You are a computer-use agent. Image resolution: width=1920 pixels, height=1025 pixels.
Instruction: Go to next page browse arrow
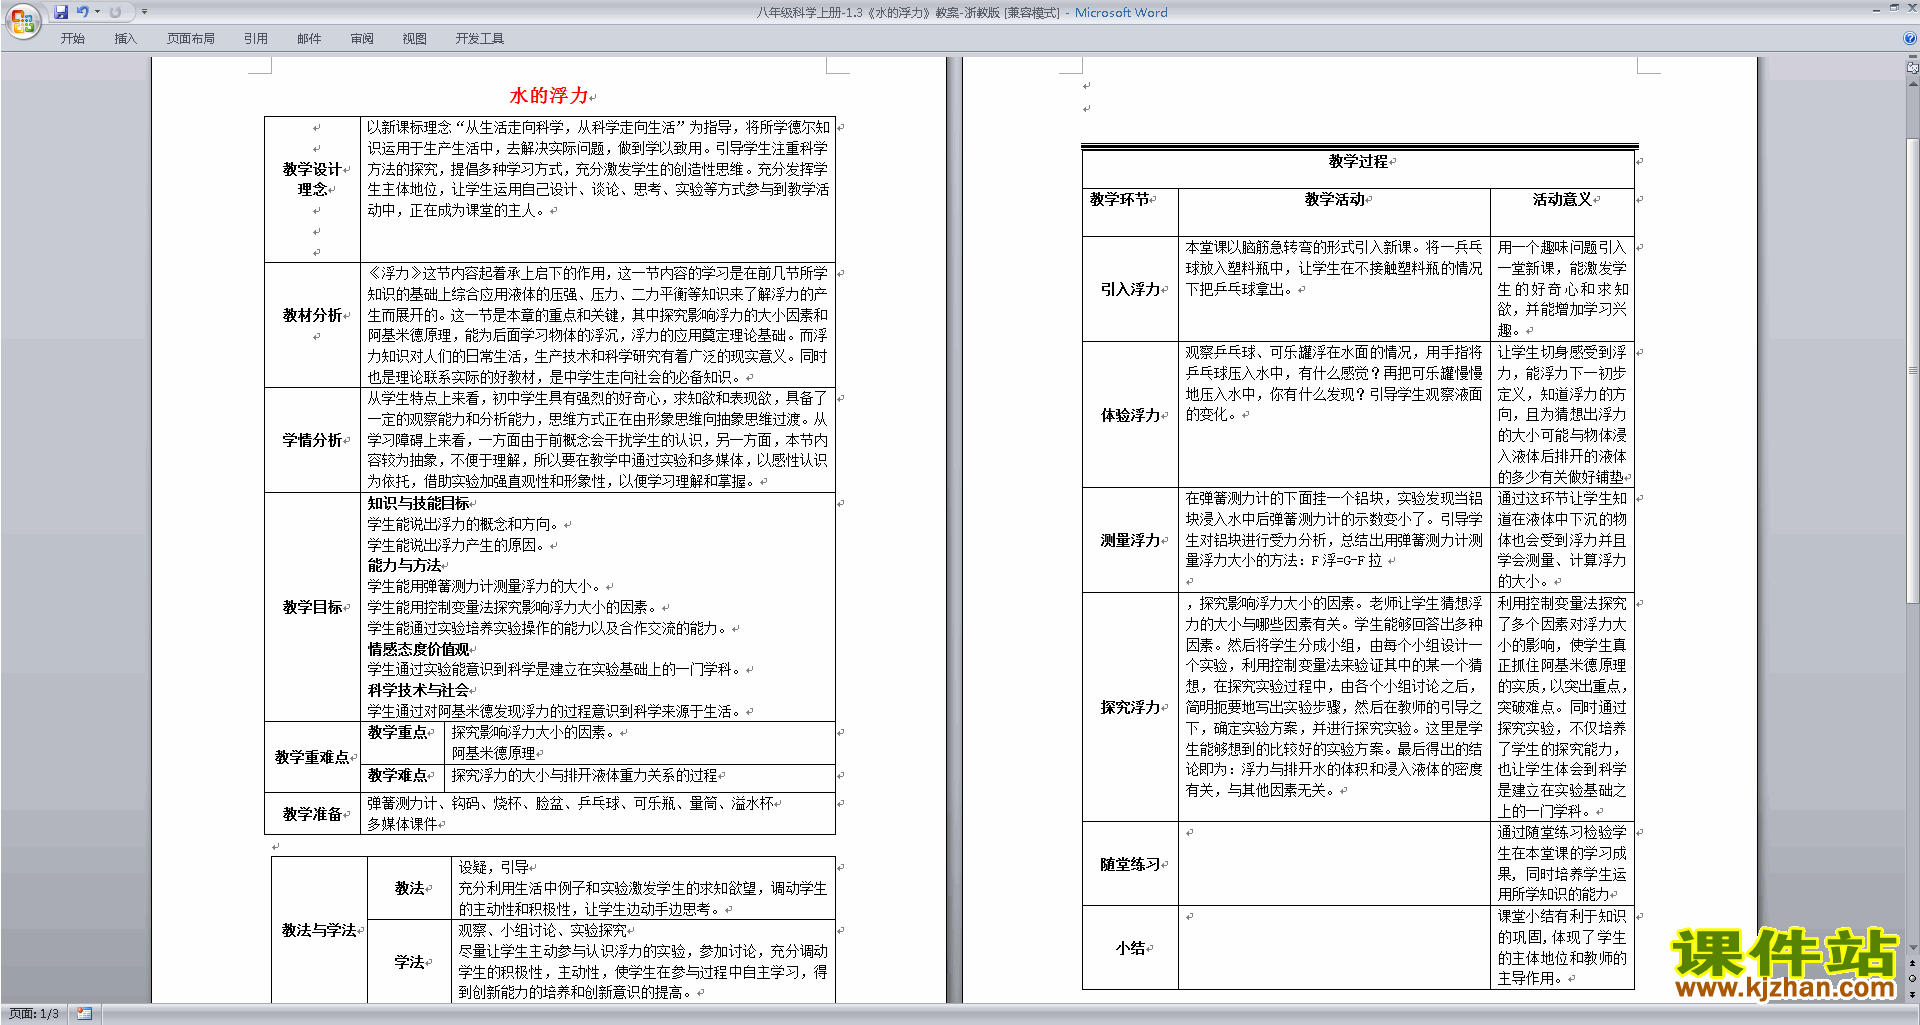(1913, 994)
